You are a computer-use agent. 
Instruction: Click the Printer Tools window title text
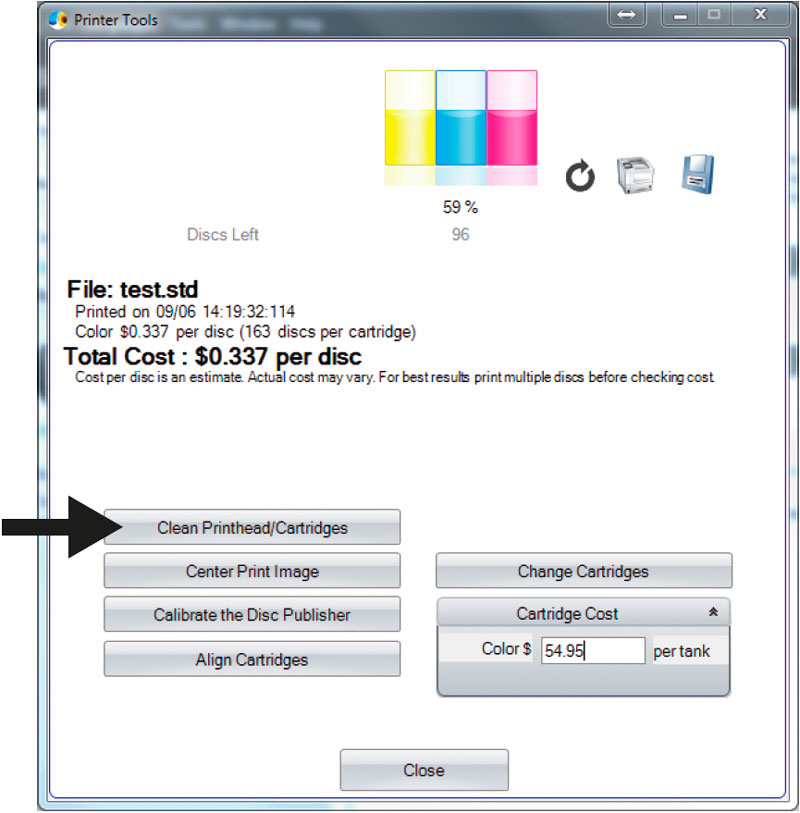tap(116, 20)
